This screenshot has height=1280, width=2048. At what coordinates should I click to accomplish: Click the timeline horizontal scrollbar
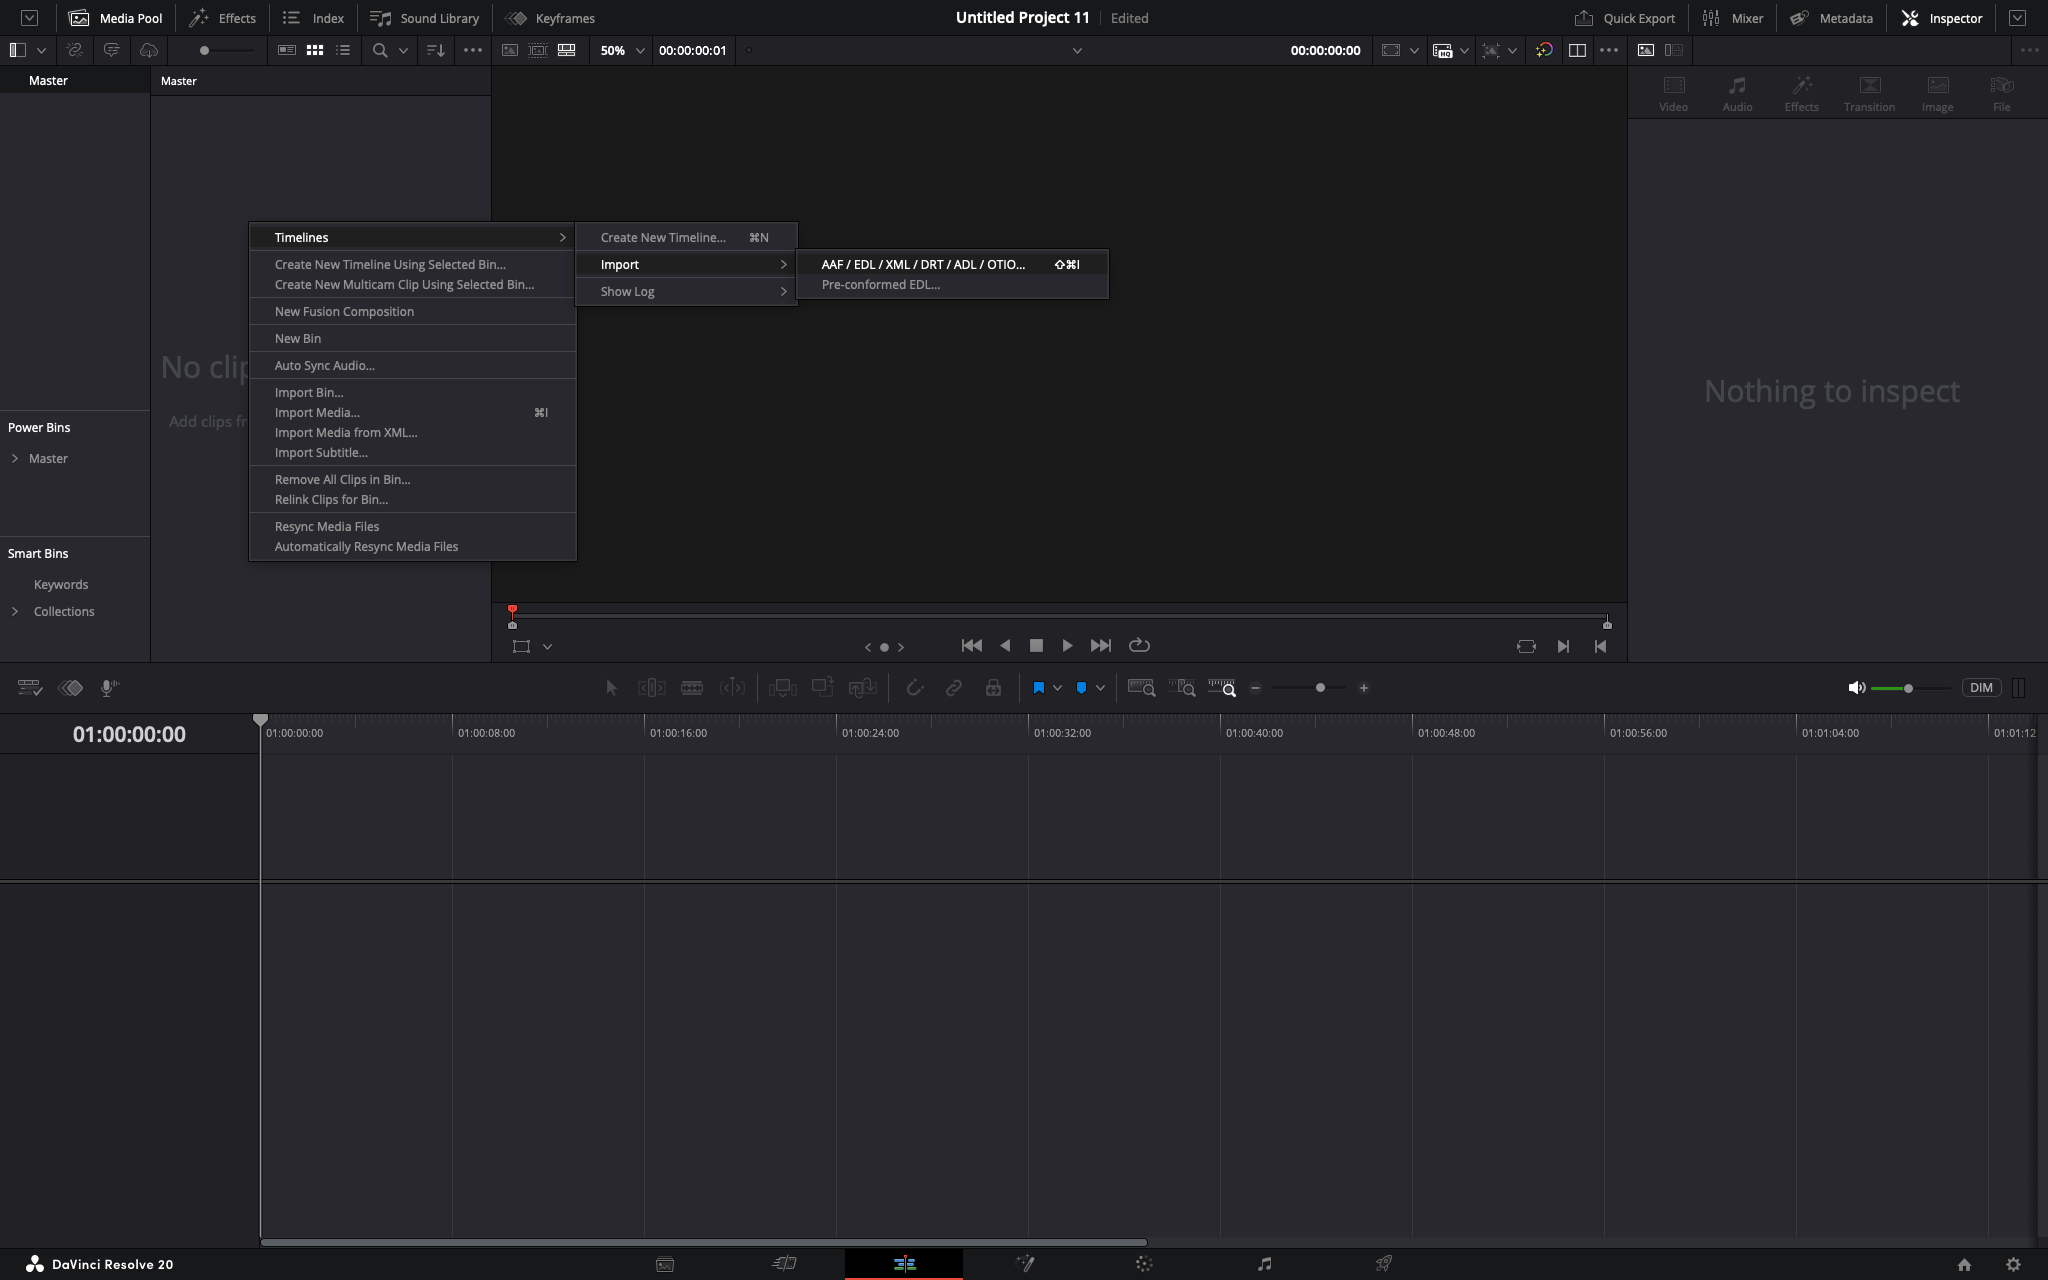tap(703, 1242)
